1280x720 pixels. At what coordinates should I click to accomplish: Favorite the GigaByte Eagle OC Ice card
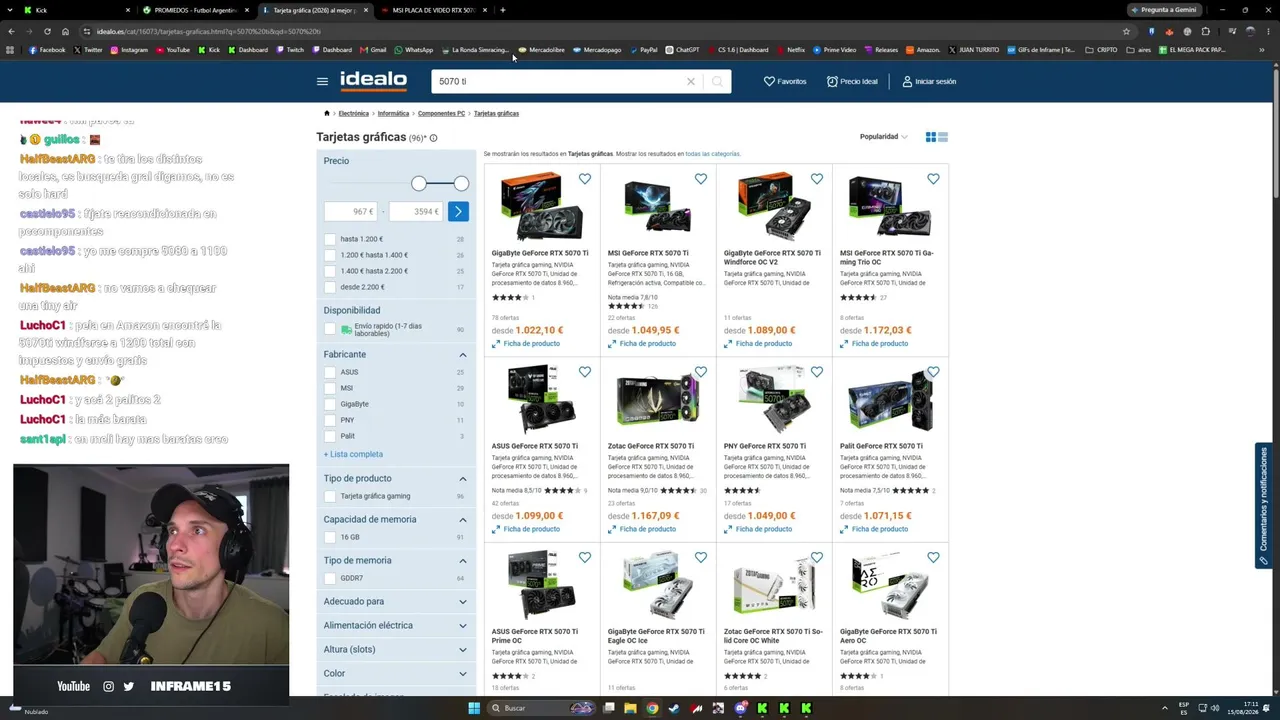coord(701,558)
